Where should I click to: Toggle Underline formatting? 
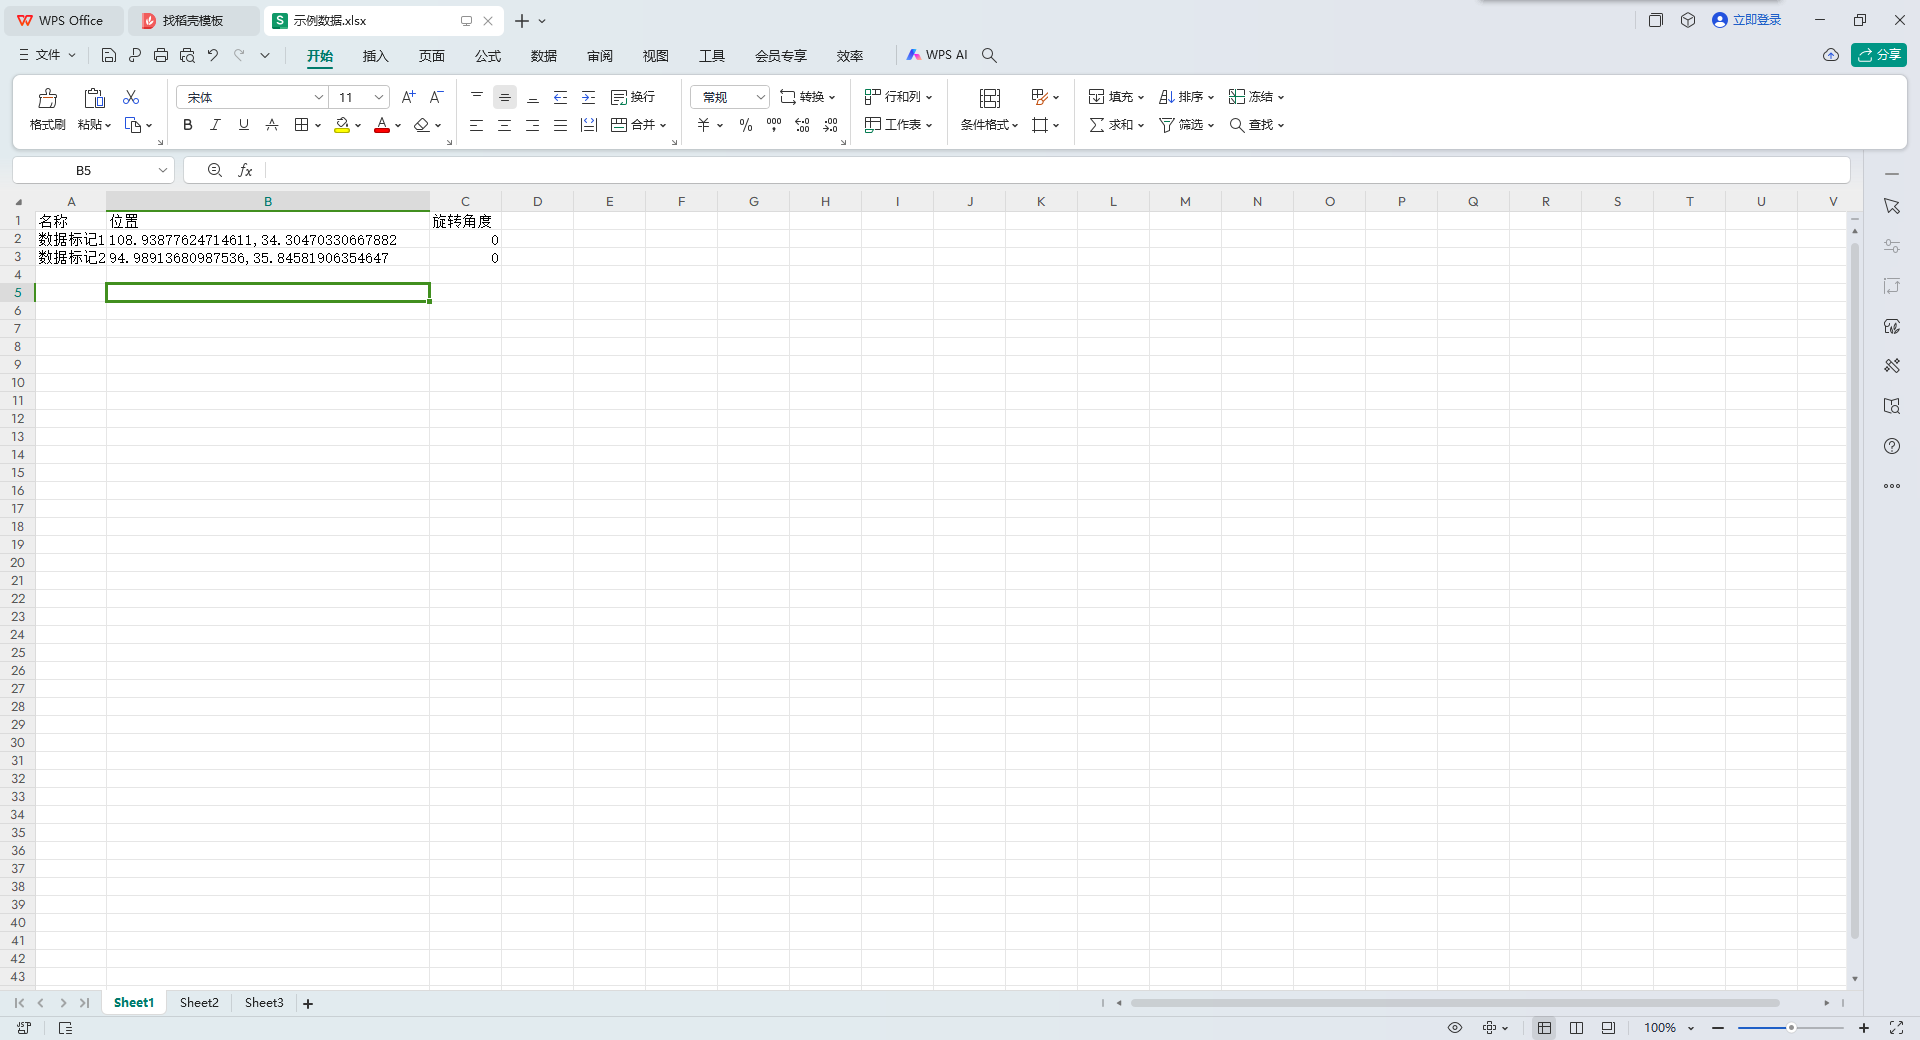[243, 125]
